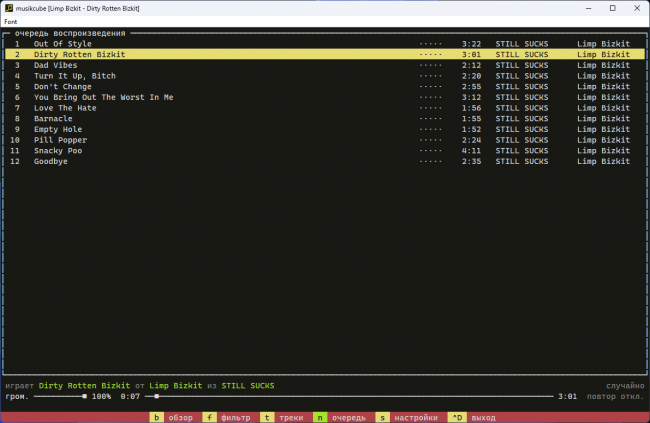Select the 't' tracks shortcut key
This screenshot has height=423, width=650.
(267, 418)
